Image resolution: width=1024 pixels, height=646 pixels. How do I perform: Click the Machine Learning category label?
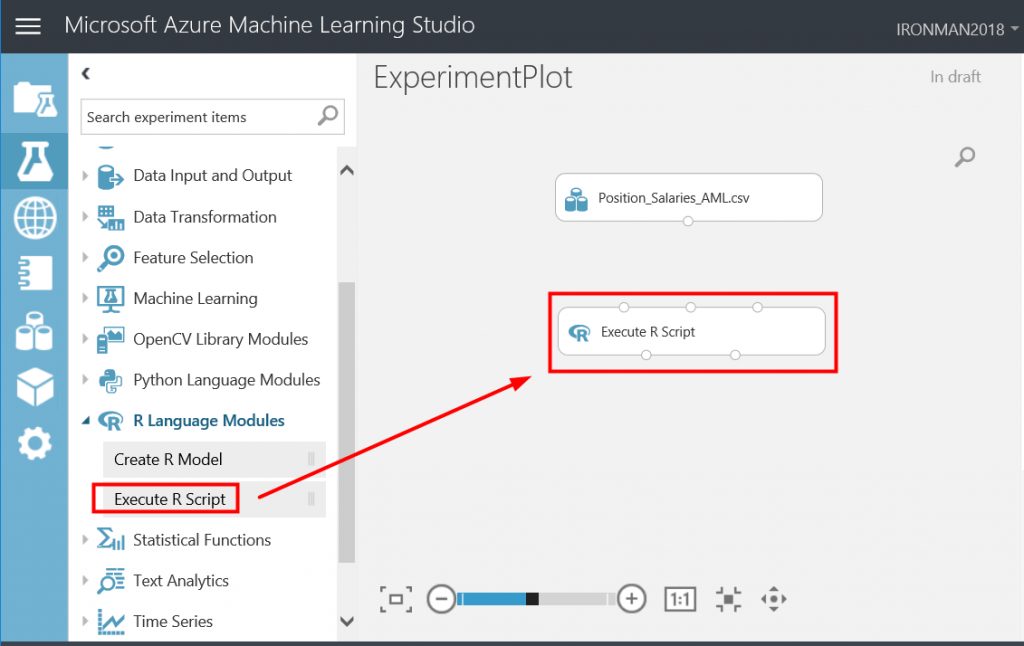coord(195,299)
